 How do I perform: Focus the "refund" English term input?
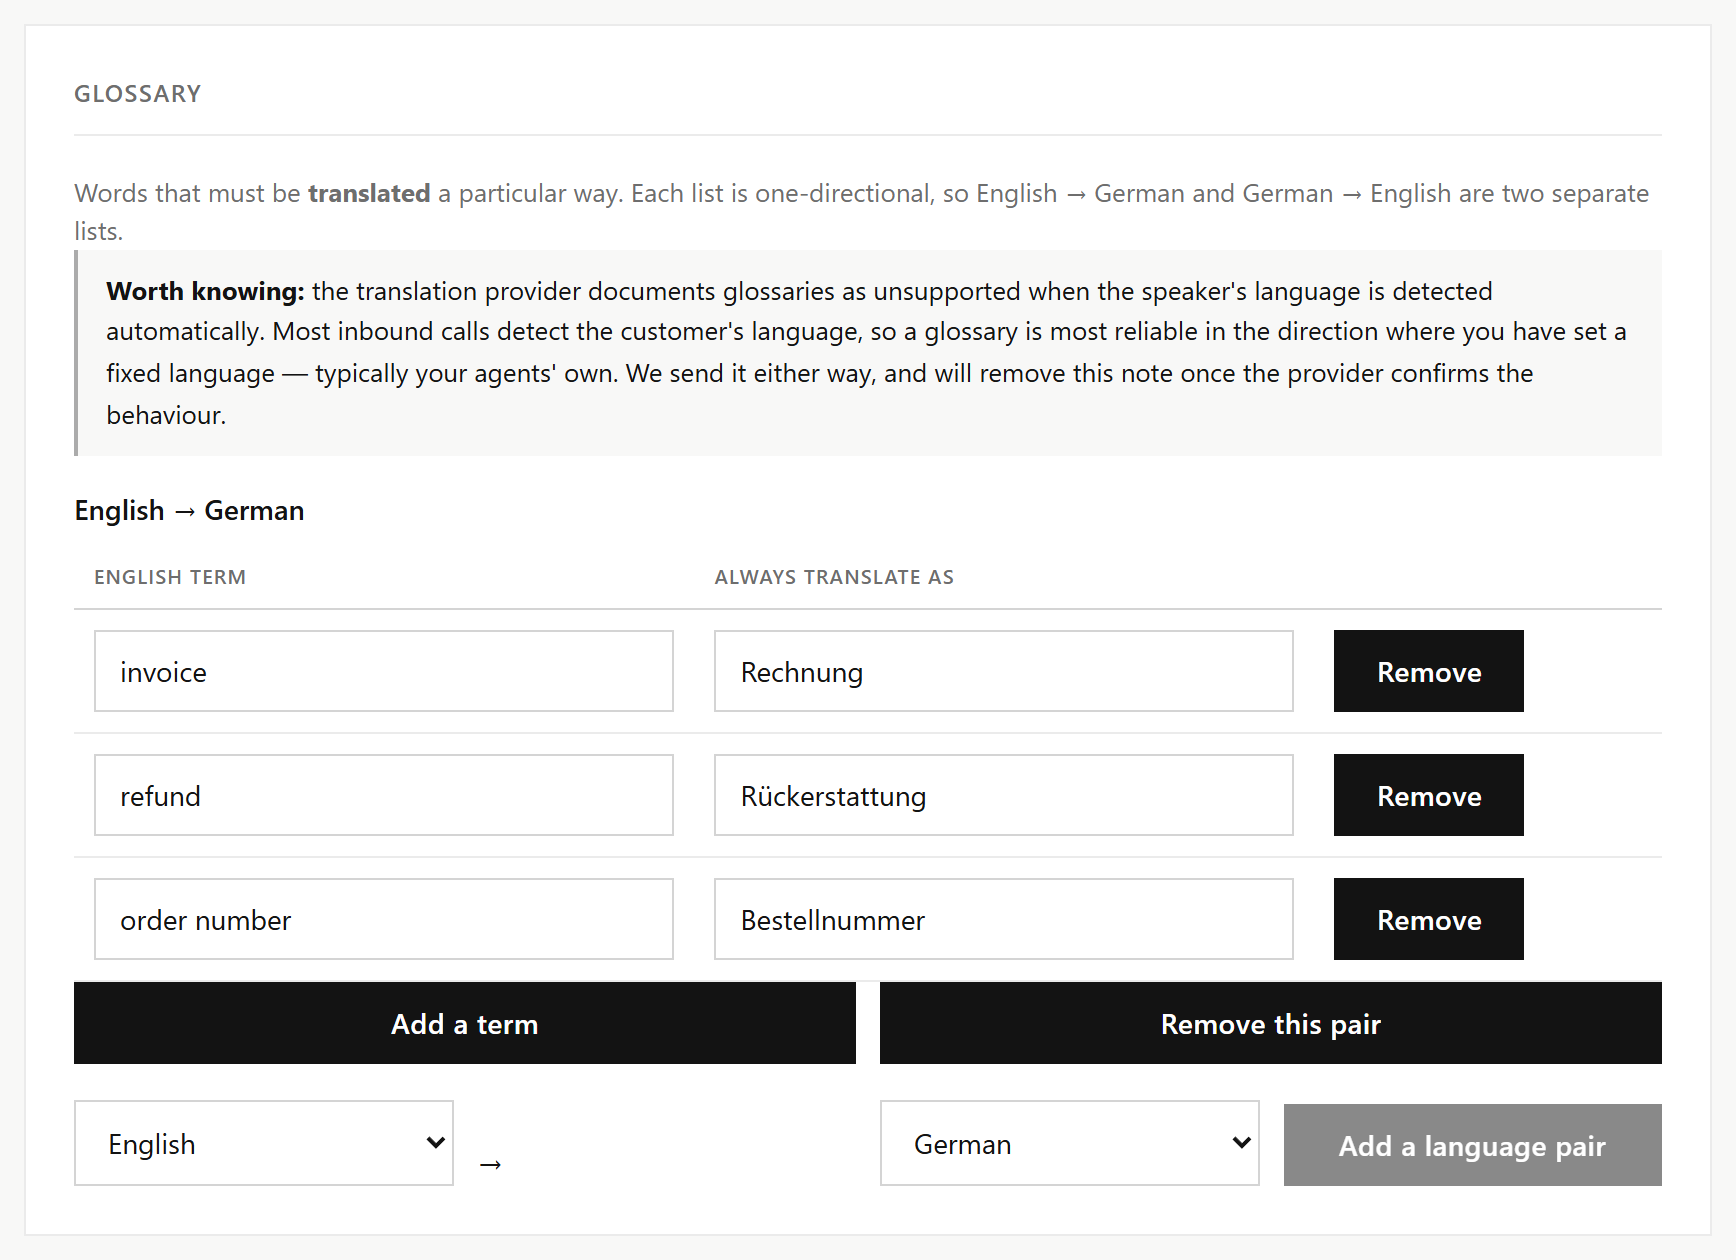[384, 795]
